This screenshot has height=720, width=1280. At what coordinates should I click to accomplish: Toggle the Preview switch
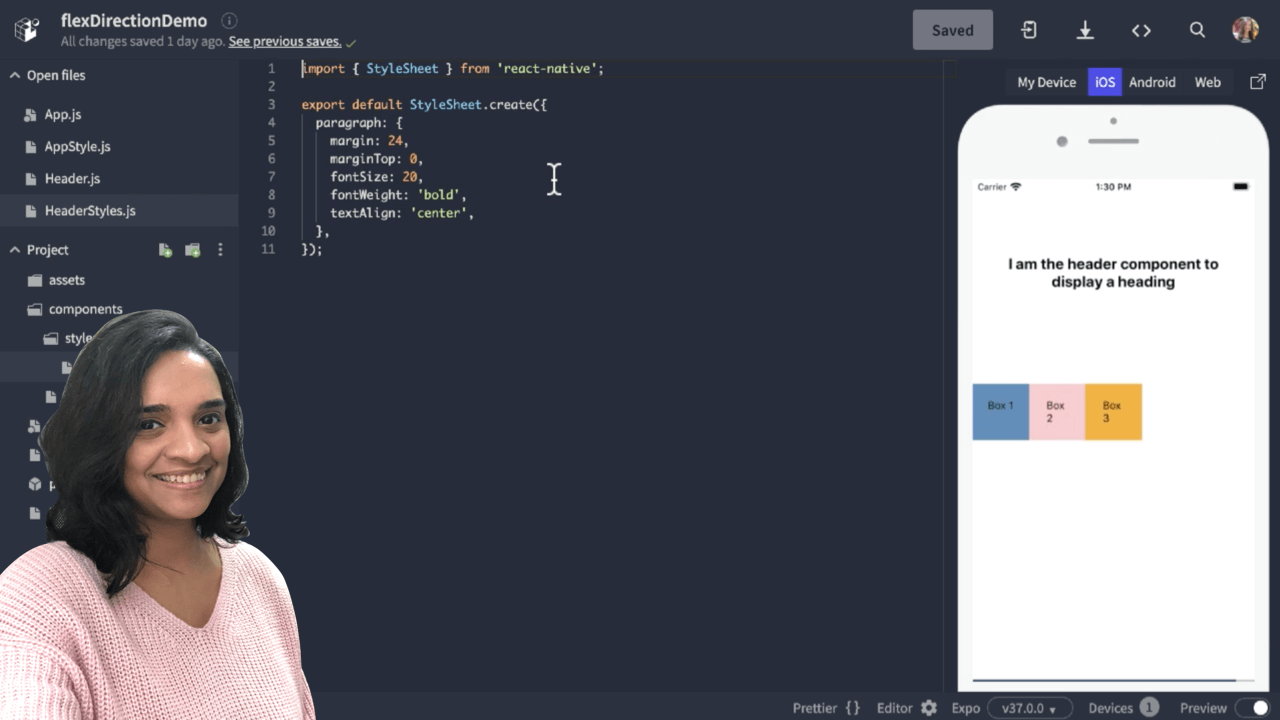tap(1251, 708)
